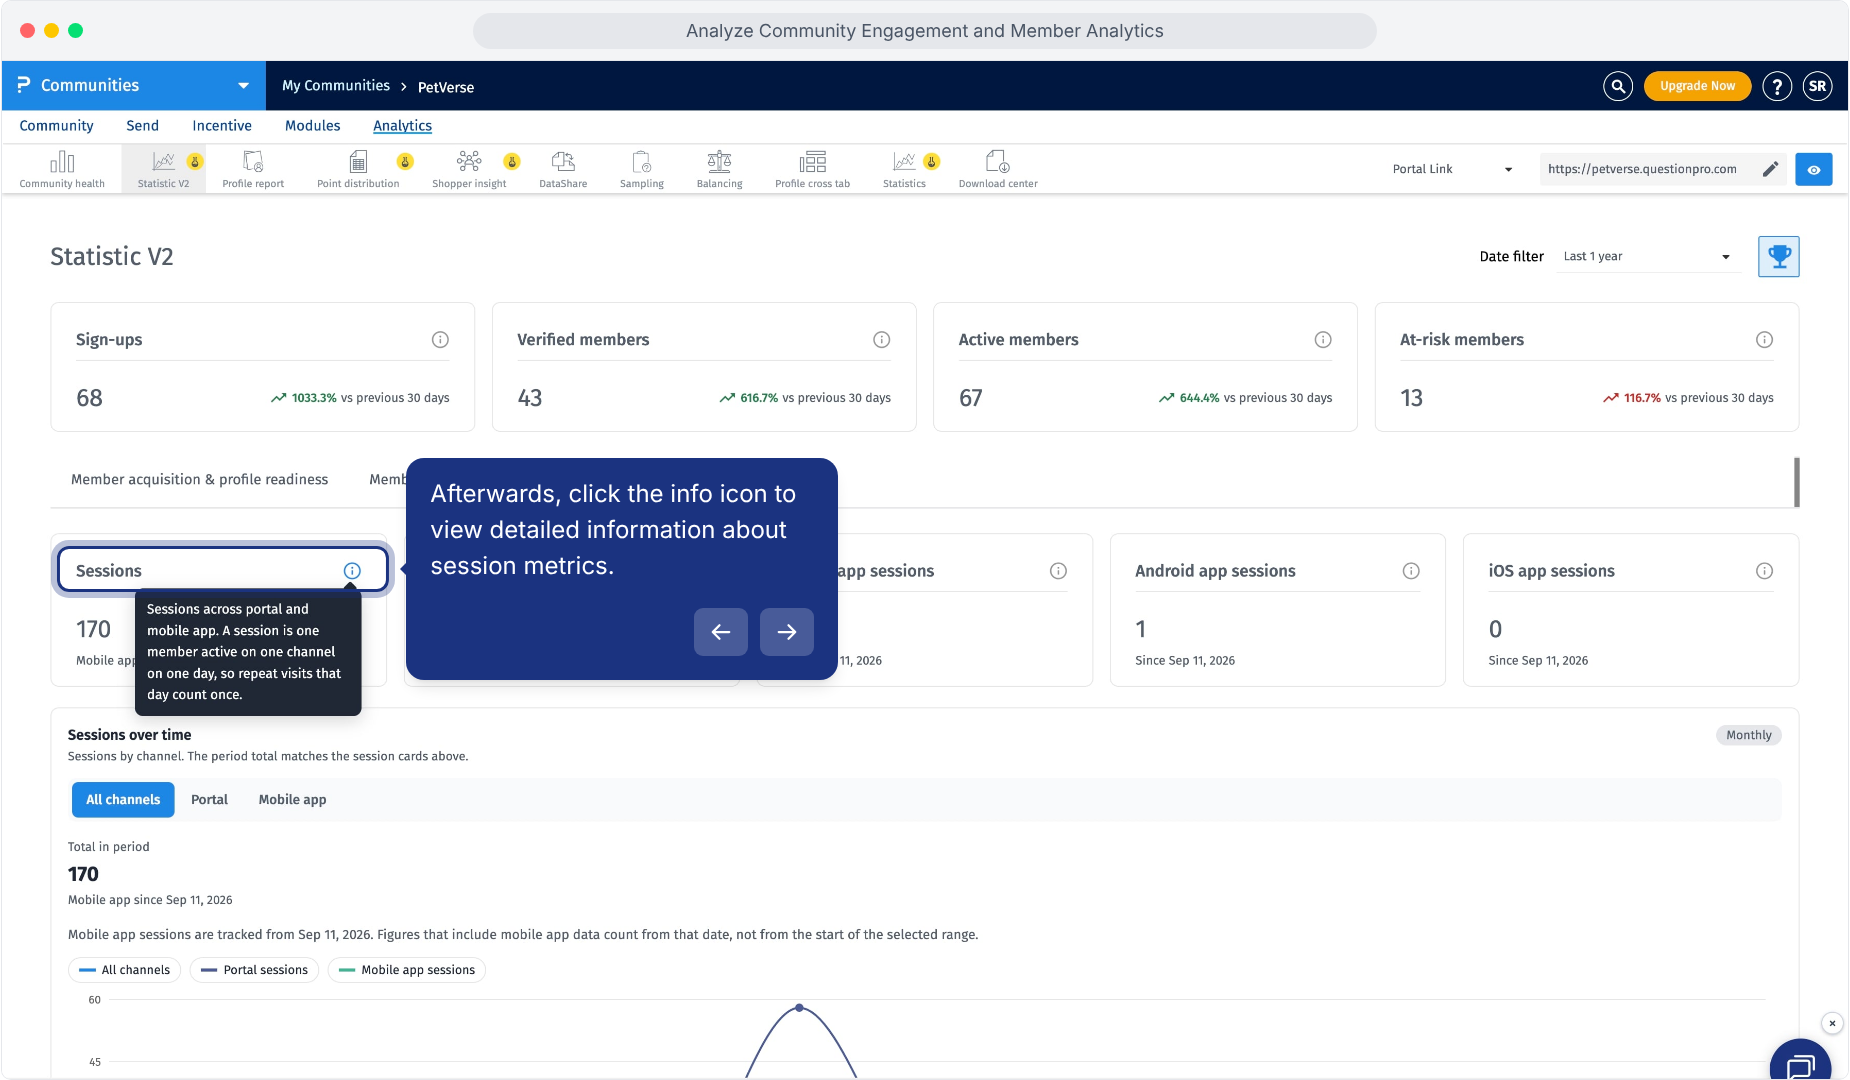Open the help question mark icon

pos(1777,86)
